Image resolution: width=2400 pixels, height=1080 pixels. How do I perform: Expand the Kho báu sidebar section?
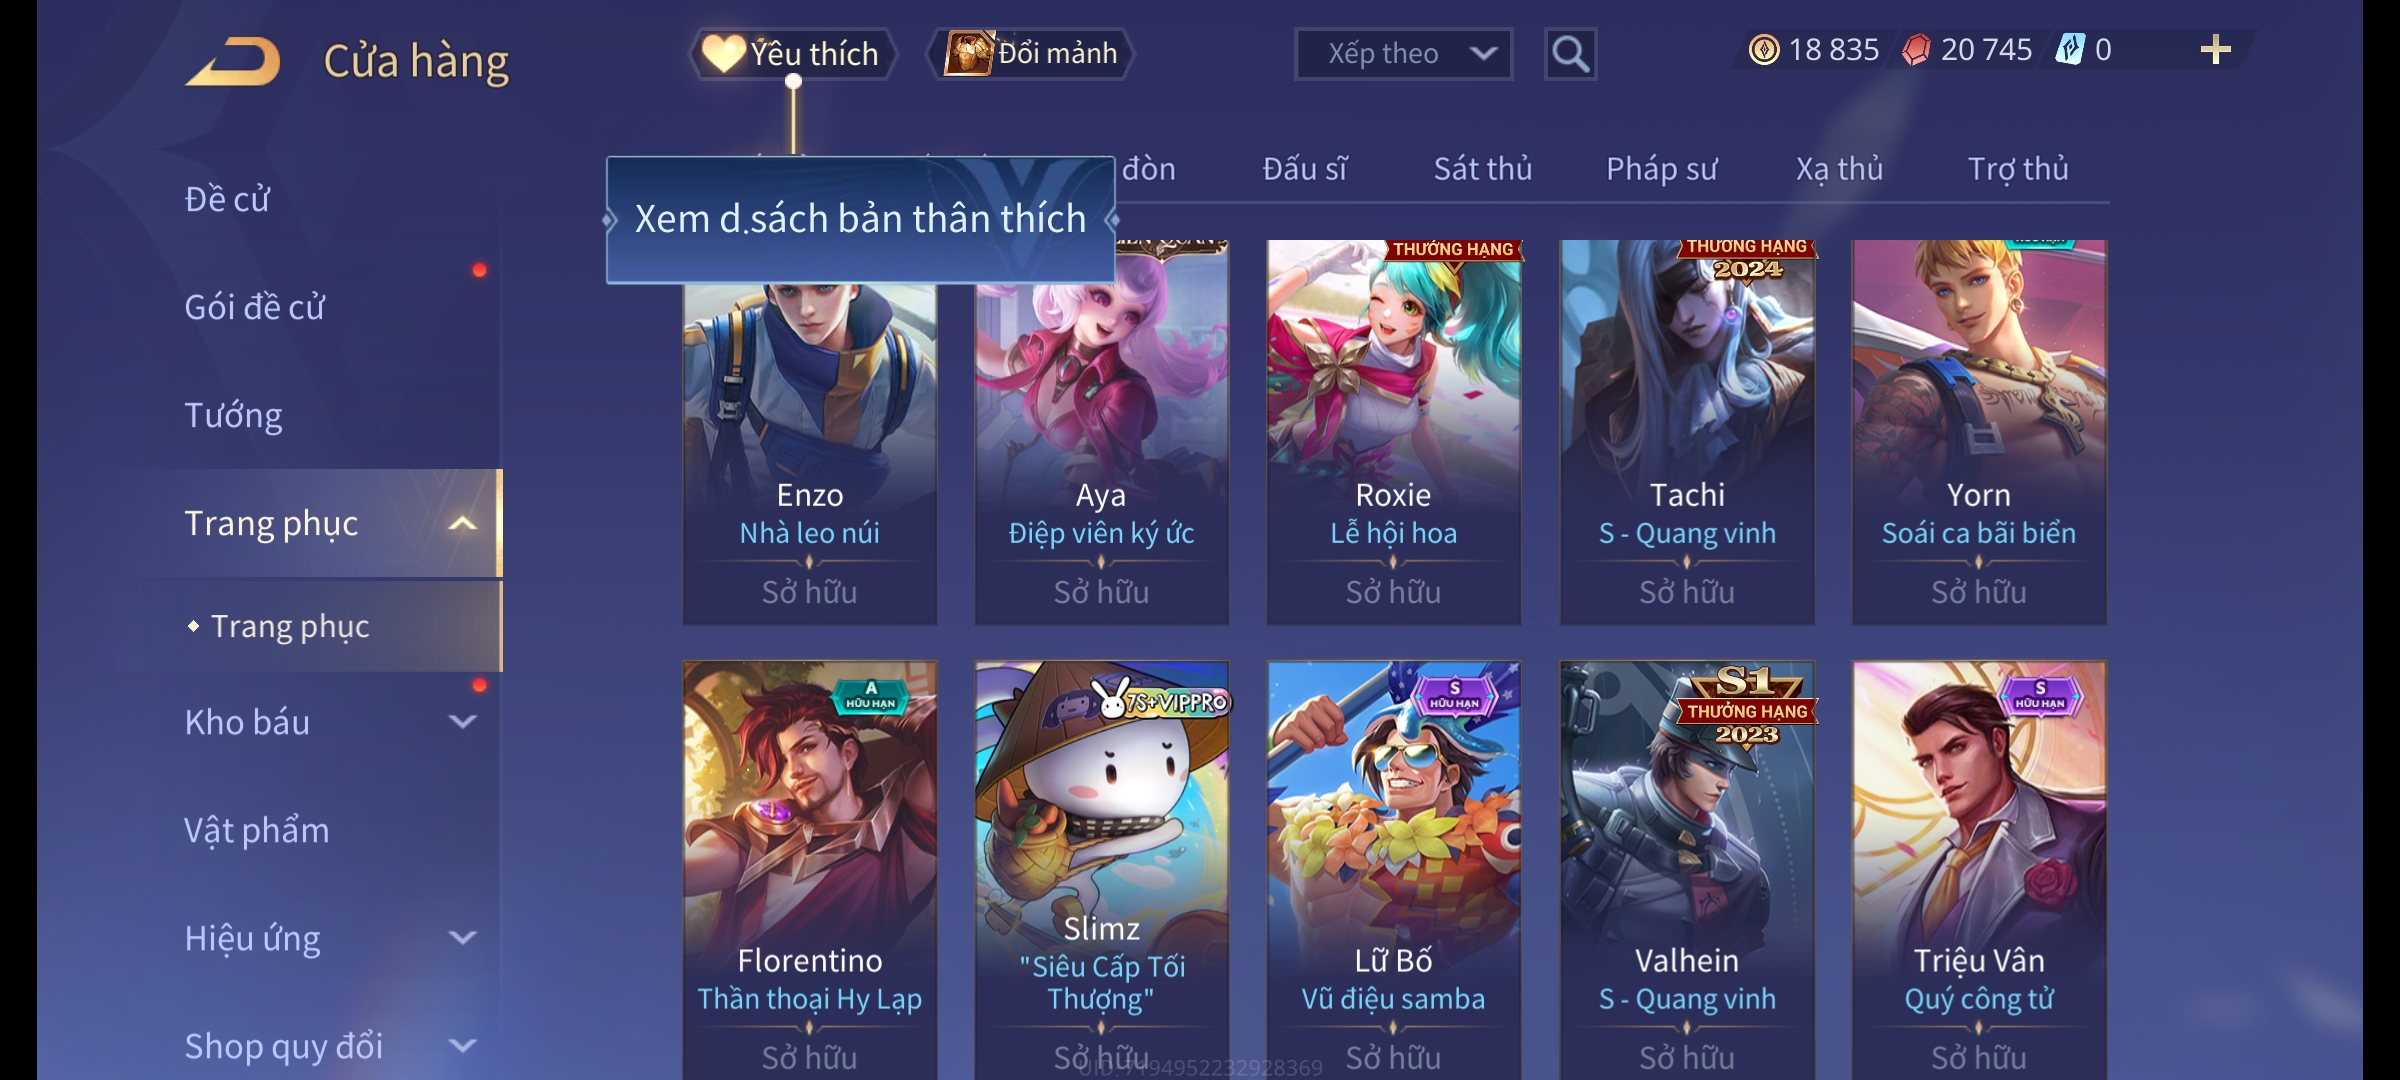click(462, 721)
